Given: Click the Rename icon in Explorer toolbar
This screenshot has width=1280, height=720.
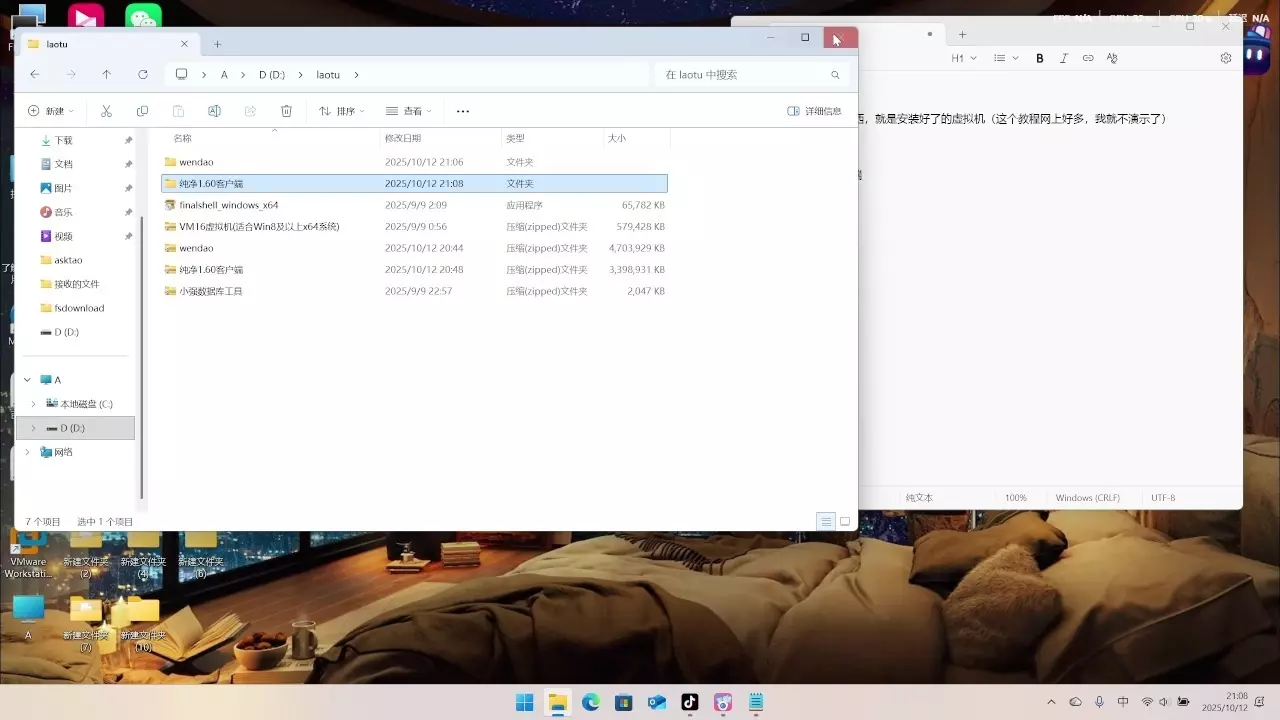Looking at the screenshot, I should (214, 111).
